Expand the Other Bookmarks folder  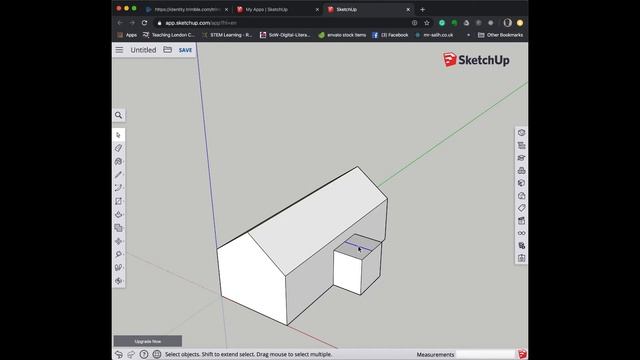click(x=500, y=35)
